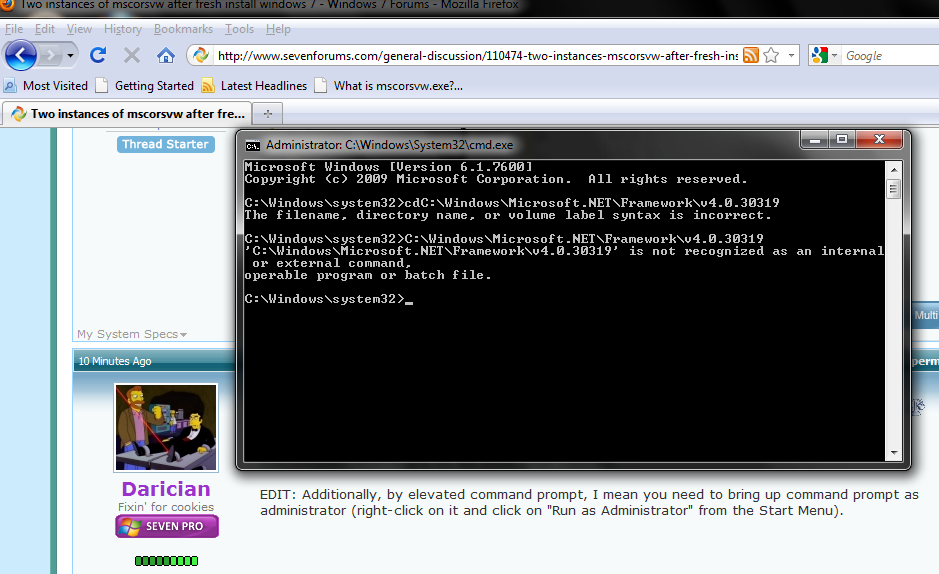Bookmark this page with the star icon
Viewport: 939px width, 574px height.
[x=771, y=56]
